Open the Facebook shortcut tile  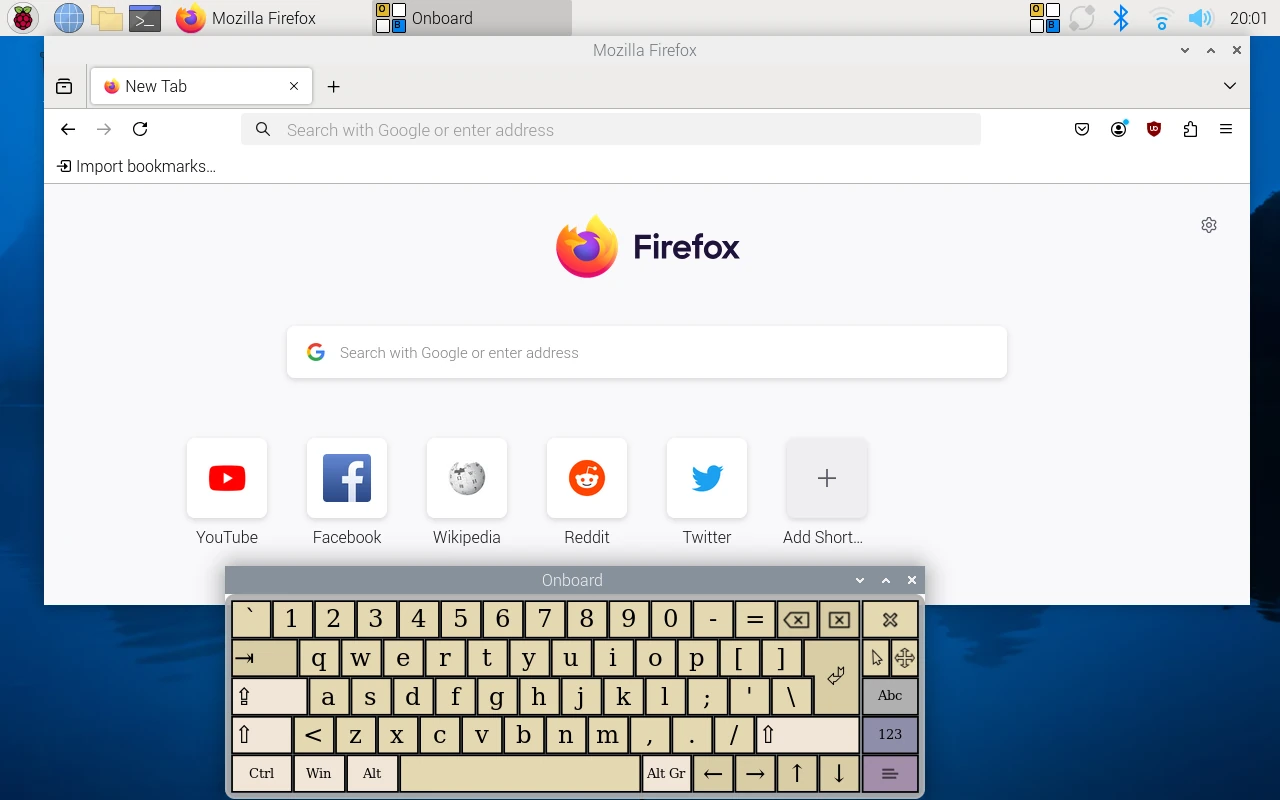347,478
